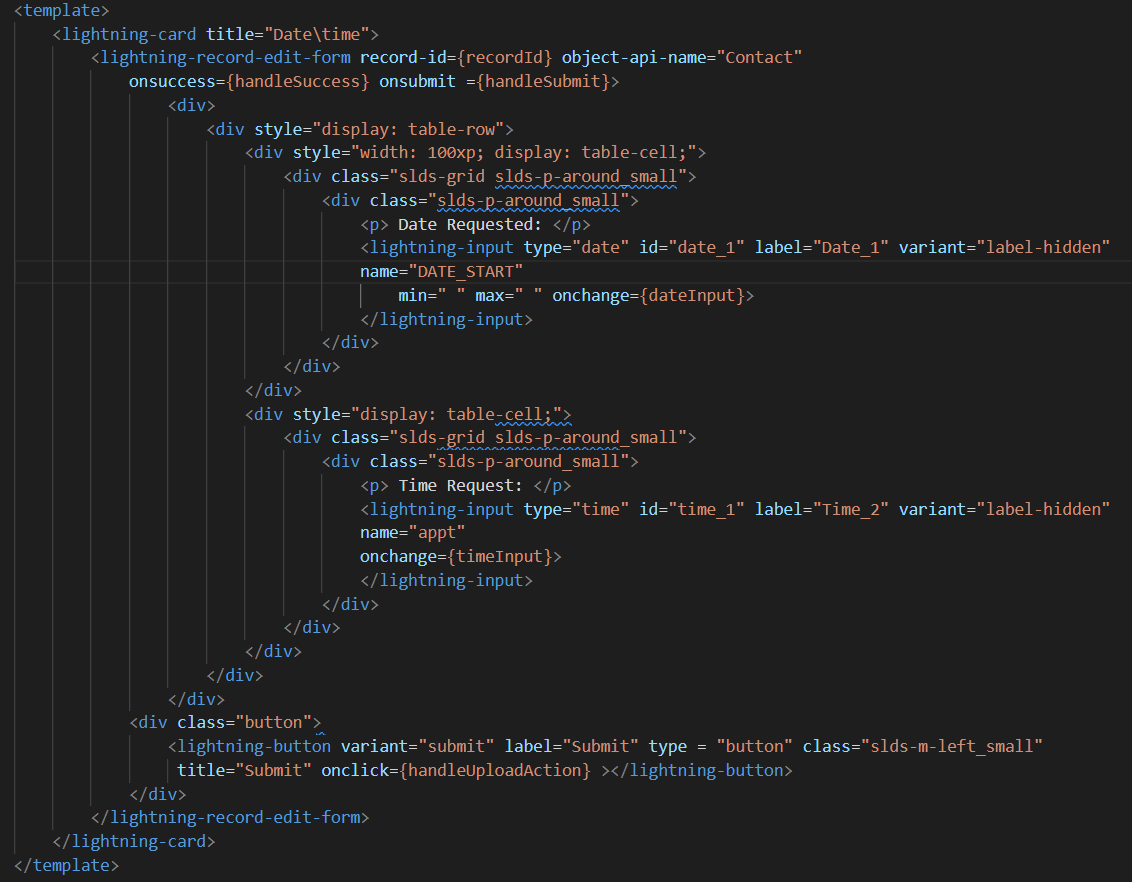1132x882 pixels.
Task: Click the opening template tag
Action: click(x=58, y=10)
